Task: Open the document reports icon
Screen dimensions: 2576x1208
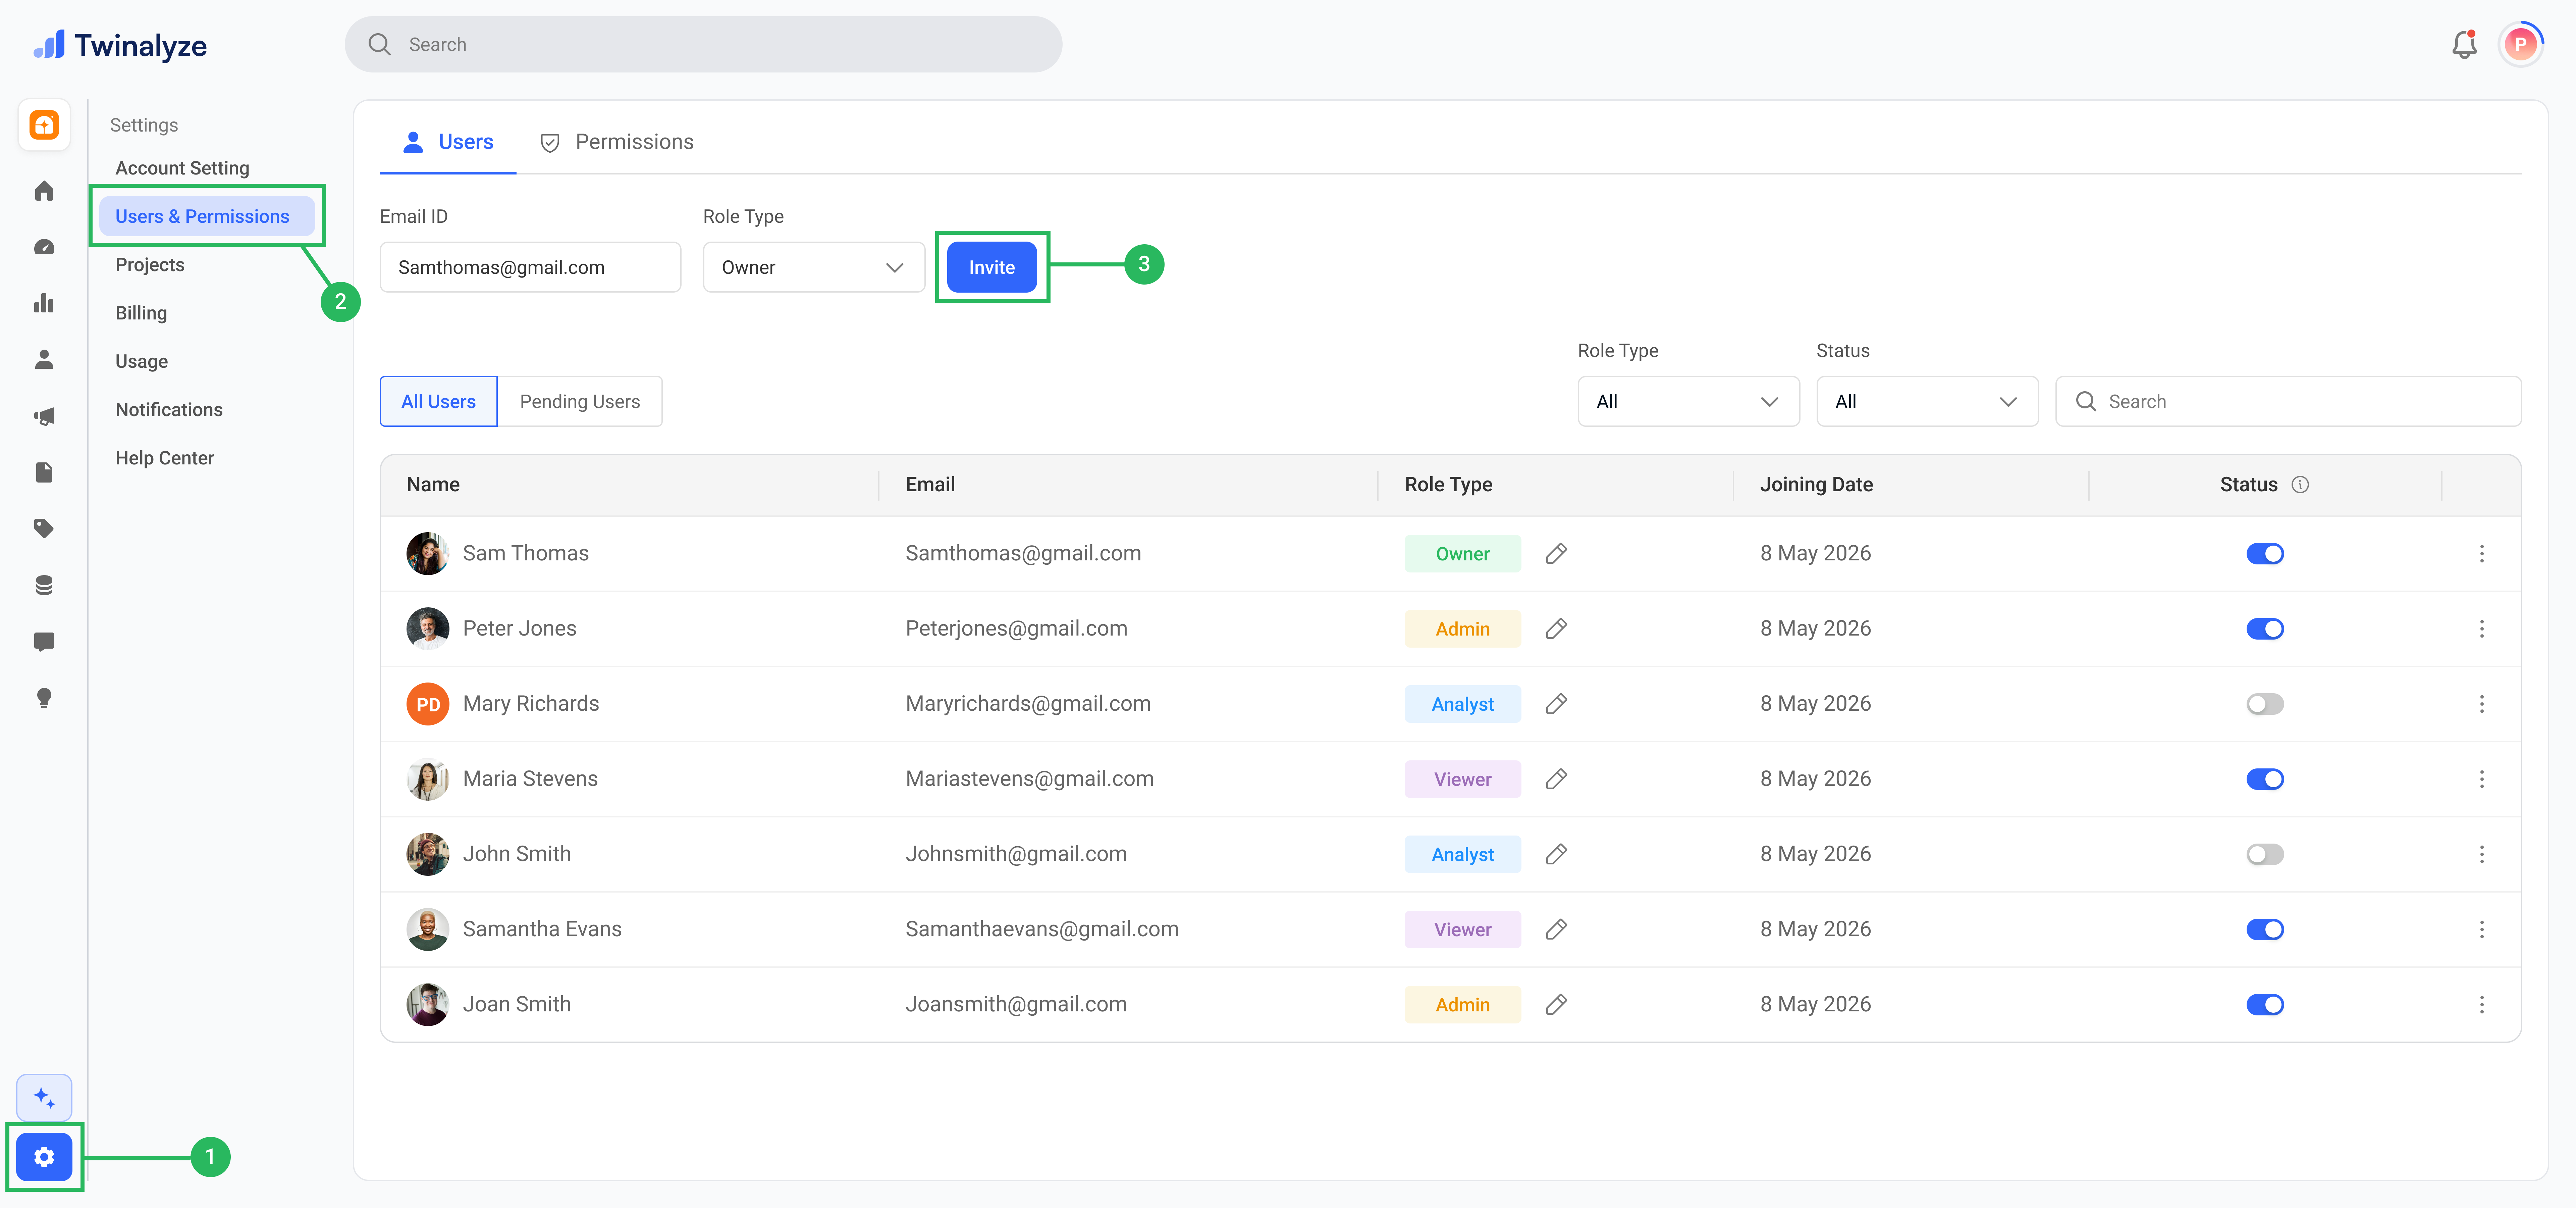Action: click(x=44, y=472)
